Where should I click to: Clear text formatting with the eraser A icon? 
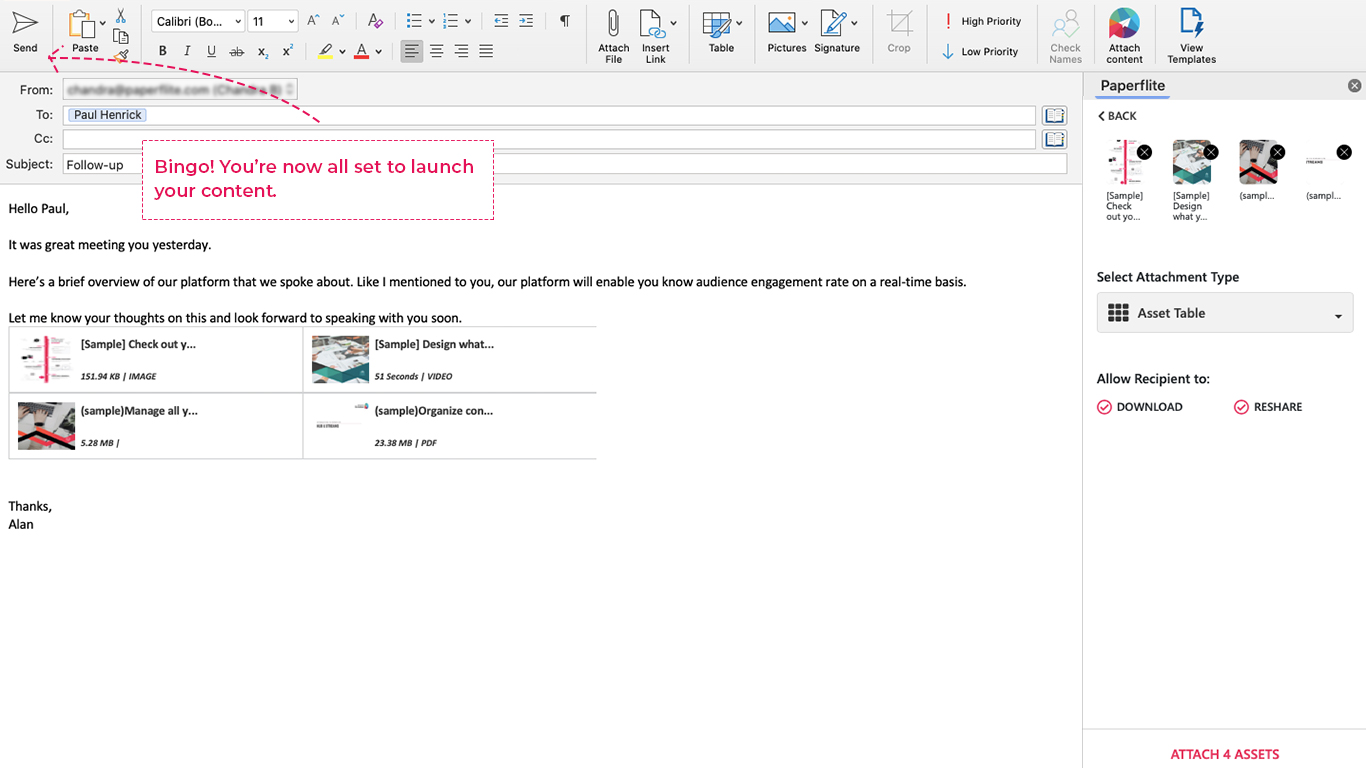point(375,21)
